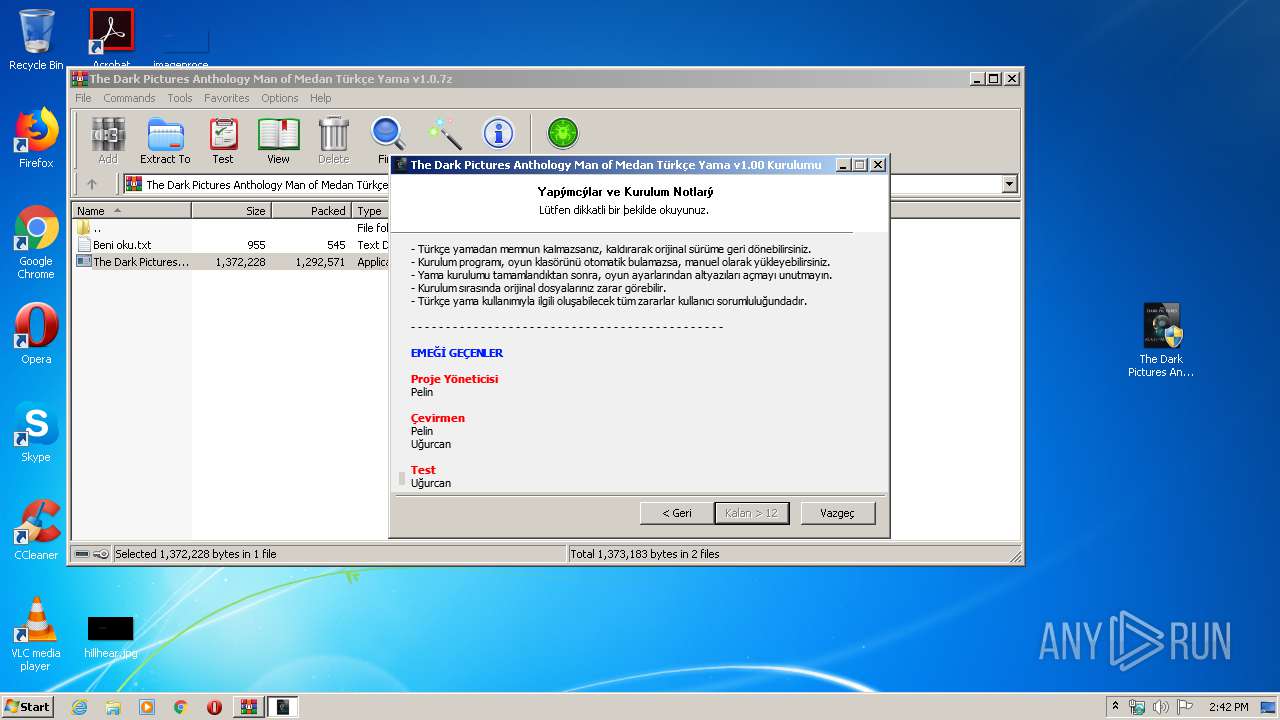Click the Info toolbar icon in WinRAR

498,133
